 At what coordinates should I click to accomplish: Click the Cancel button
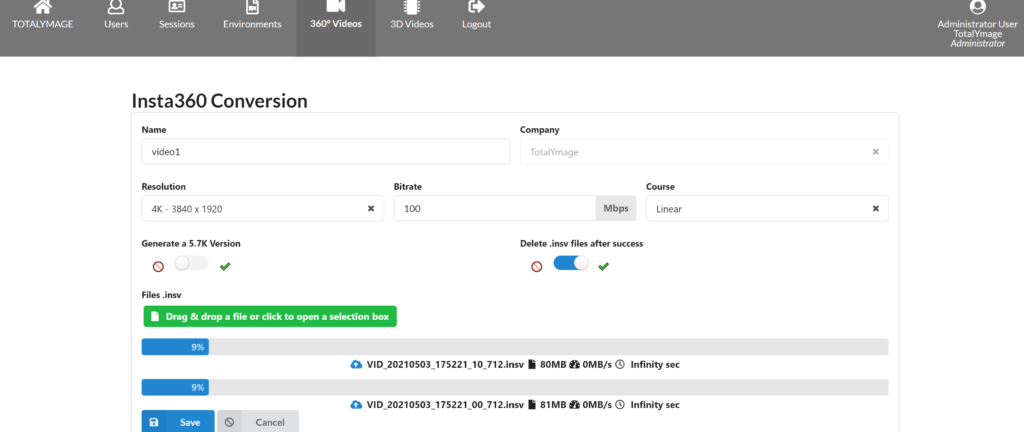pyautogui.click(x=258, y=422)
